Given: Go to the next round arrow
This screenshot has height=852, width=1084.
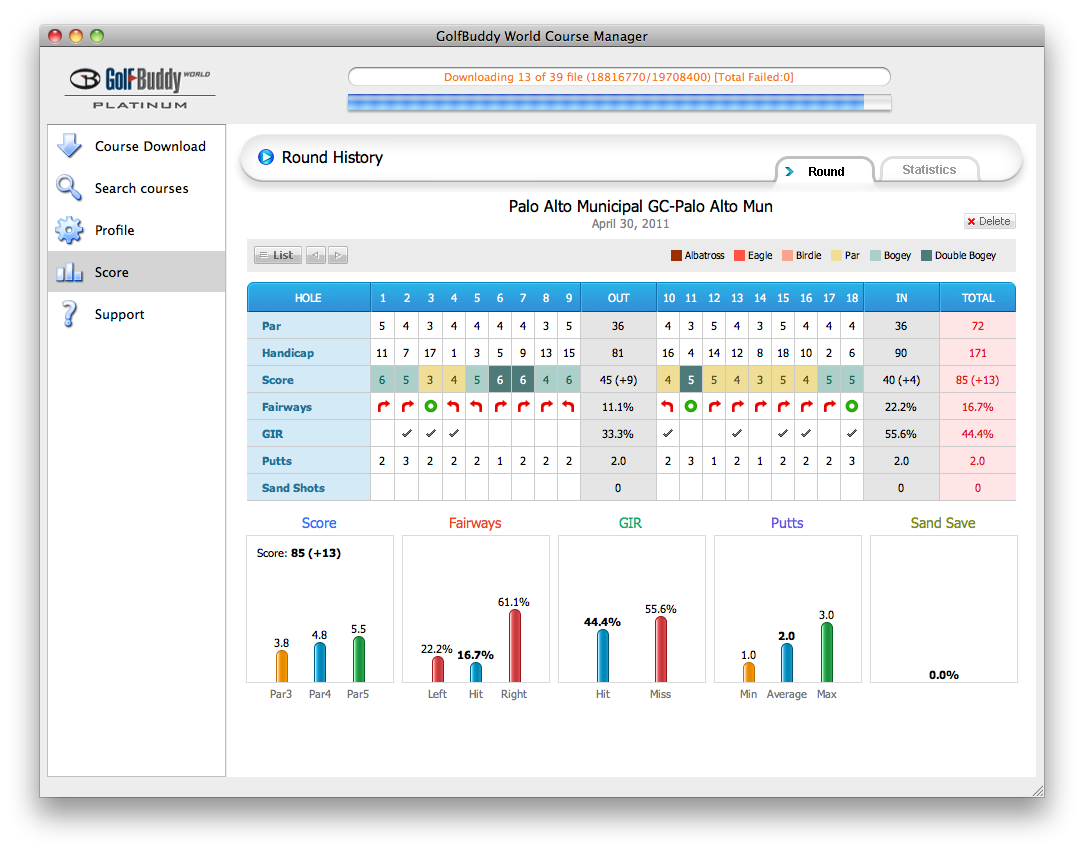Looking at the screenshot, I should point(338,256).
